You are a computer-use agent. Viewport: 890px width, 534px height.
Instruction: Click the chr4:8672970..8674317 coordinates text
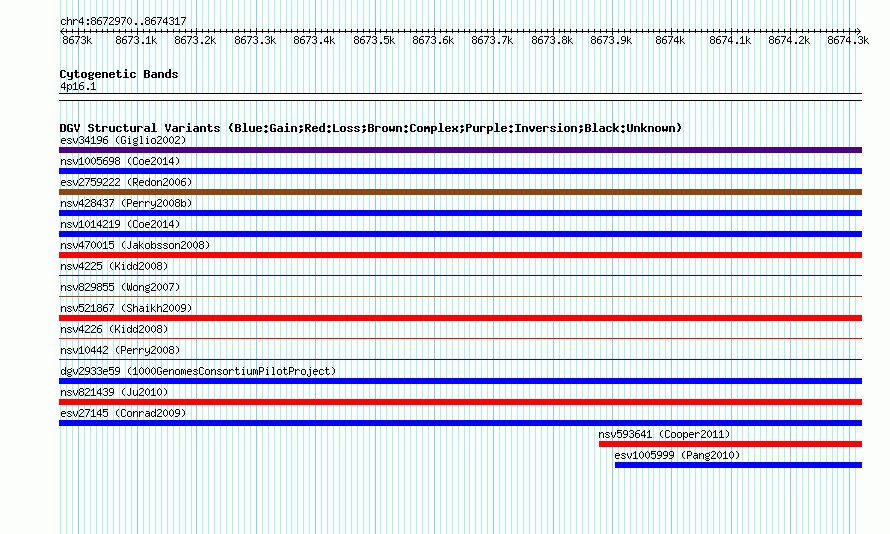pos(123,21)
